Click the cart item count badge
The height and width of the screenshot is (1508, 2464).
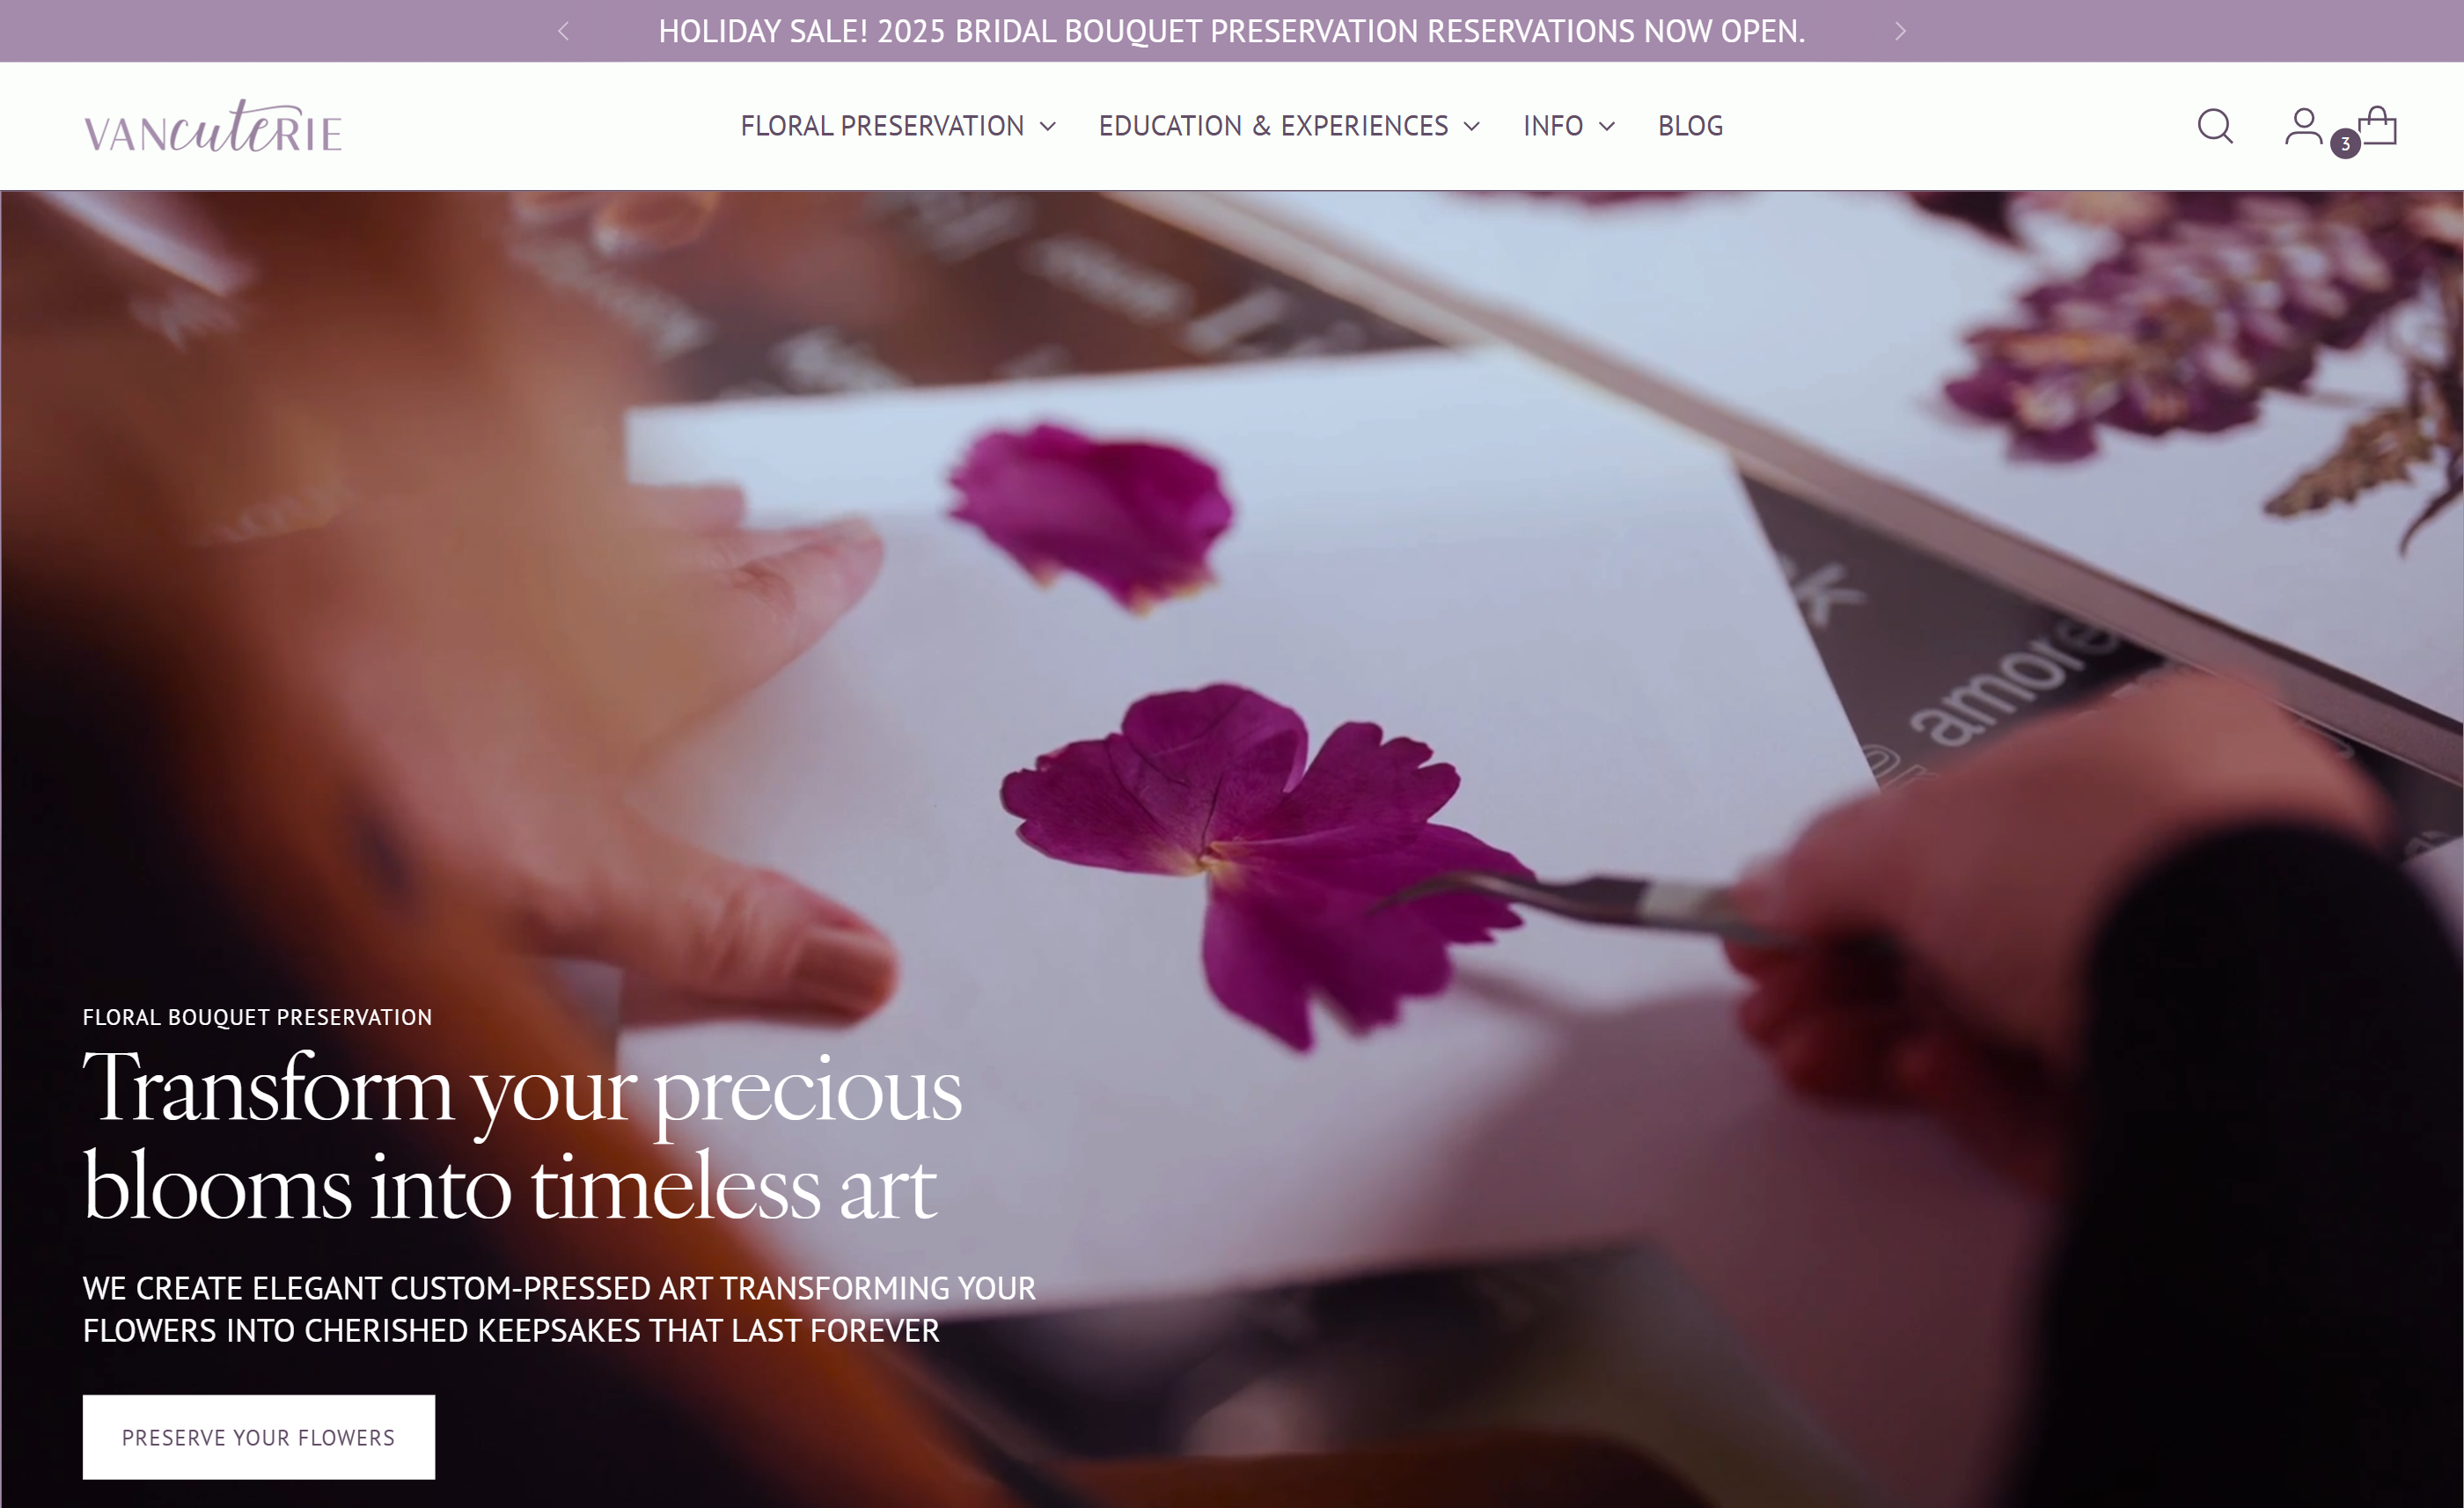pyautogui.click(x=2345, y=144)
